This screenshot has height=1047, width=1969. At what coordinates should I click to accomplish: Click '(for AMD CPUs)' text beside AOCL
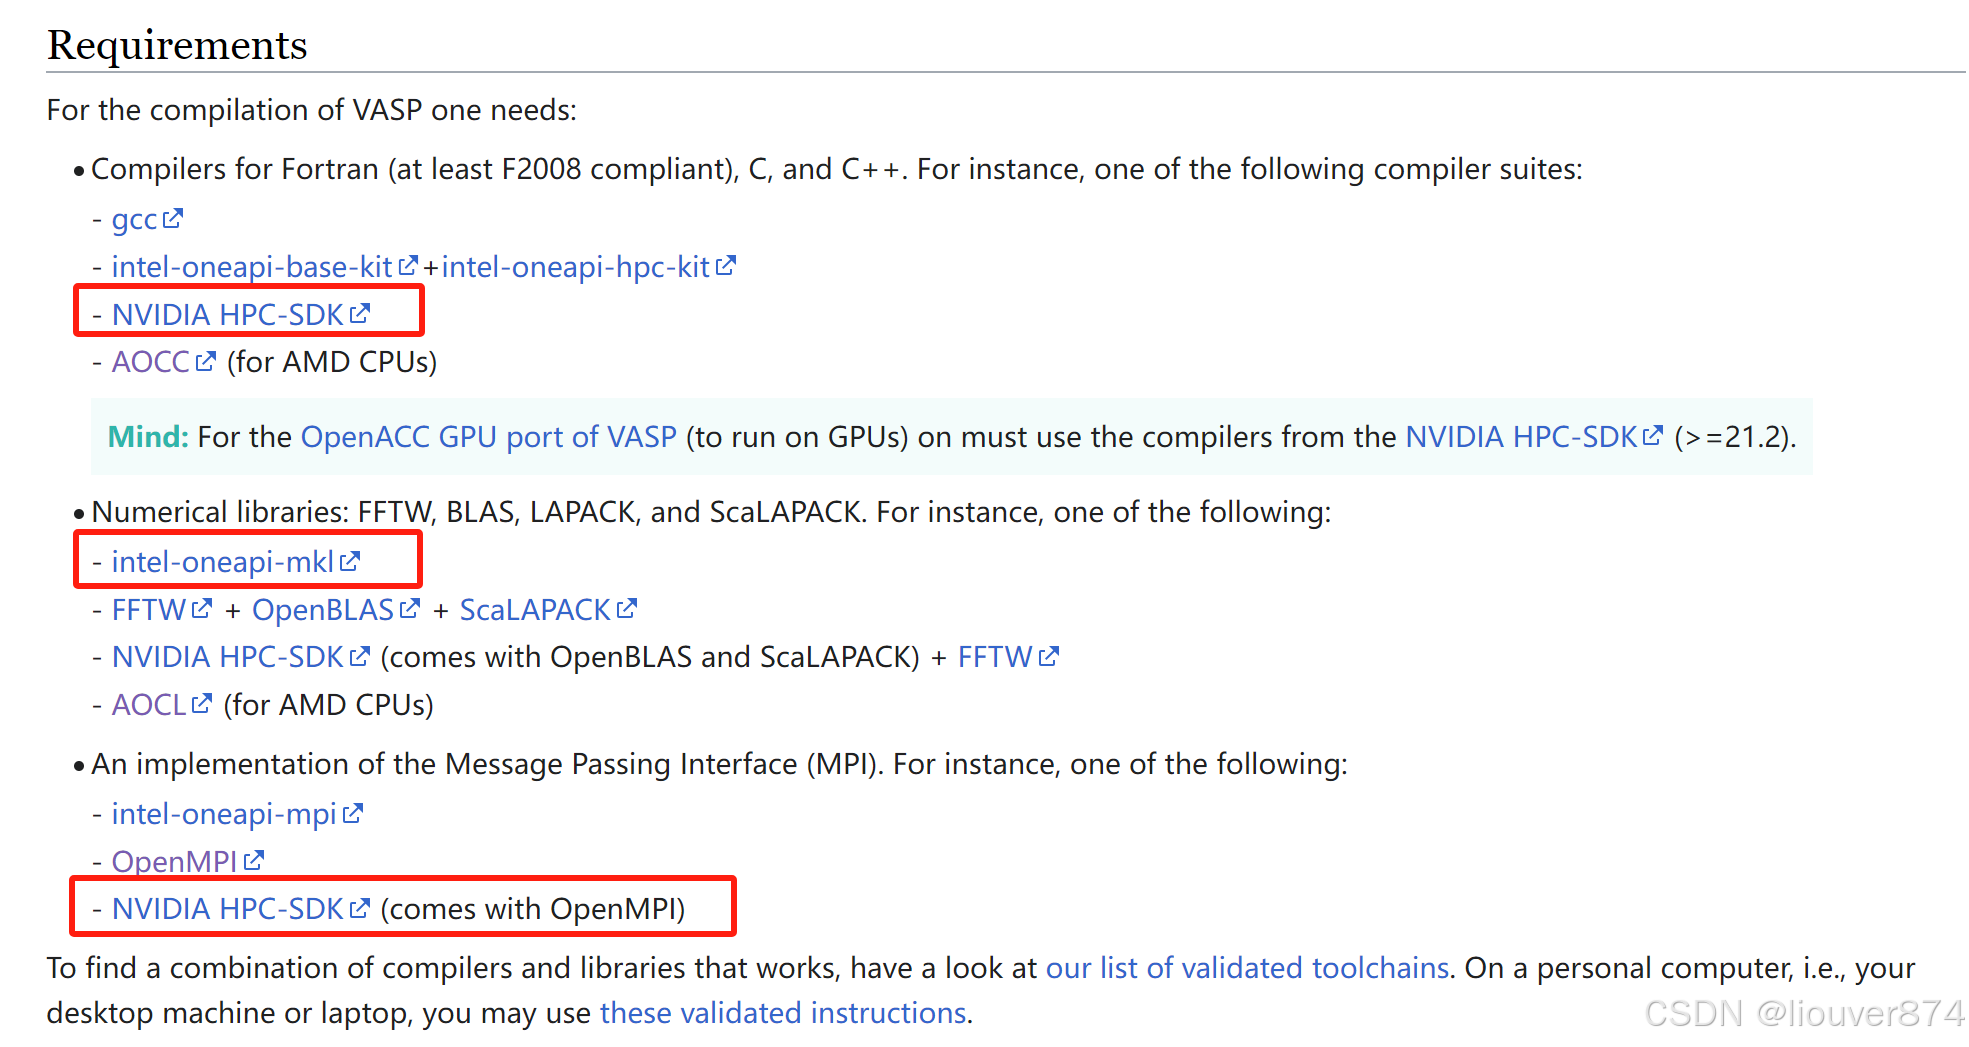pos(328,705)
